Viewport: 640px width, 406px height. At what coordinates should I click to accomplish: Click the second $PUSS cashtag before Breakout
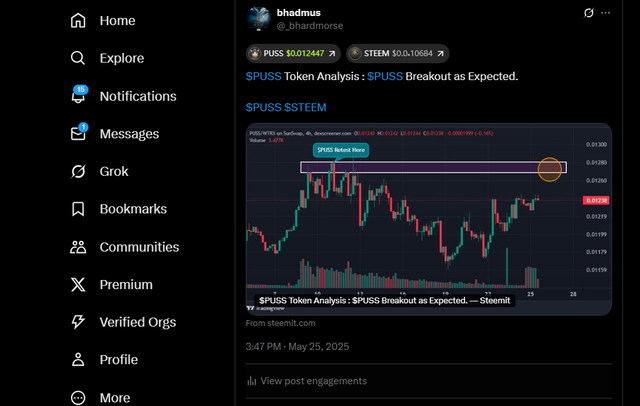tap(385, 76)
